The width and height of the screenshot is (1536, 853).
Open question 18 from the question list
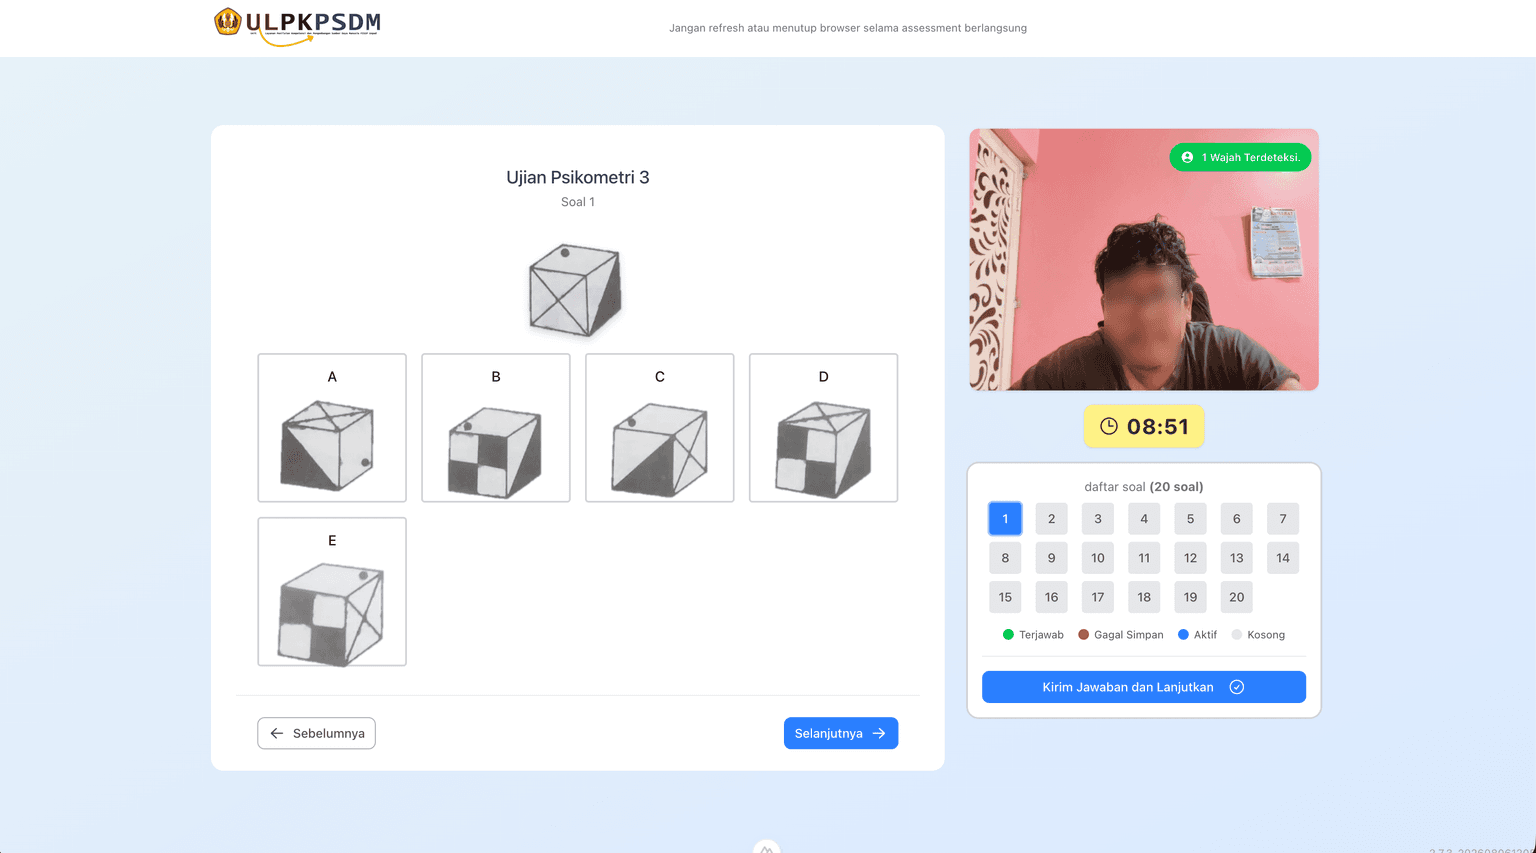pyautogui.click(x=1144, y=597)
